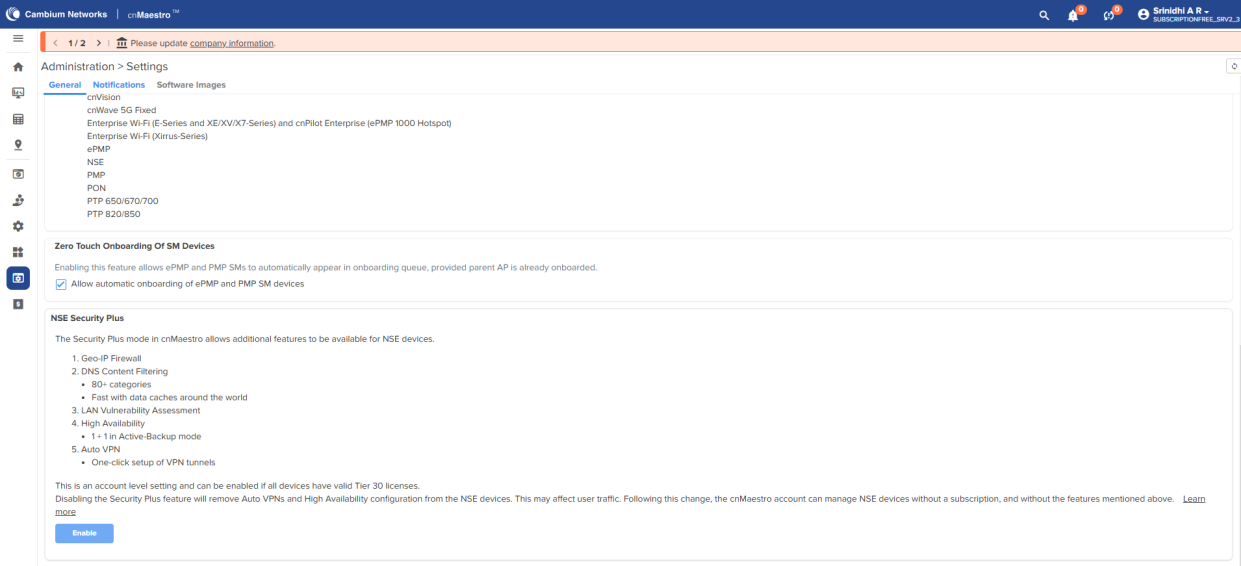Go to previous banner message arrow
Image resolution: width=1241 pixels, height=566 pixels.
(x=56, y=43)
